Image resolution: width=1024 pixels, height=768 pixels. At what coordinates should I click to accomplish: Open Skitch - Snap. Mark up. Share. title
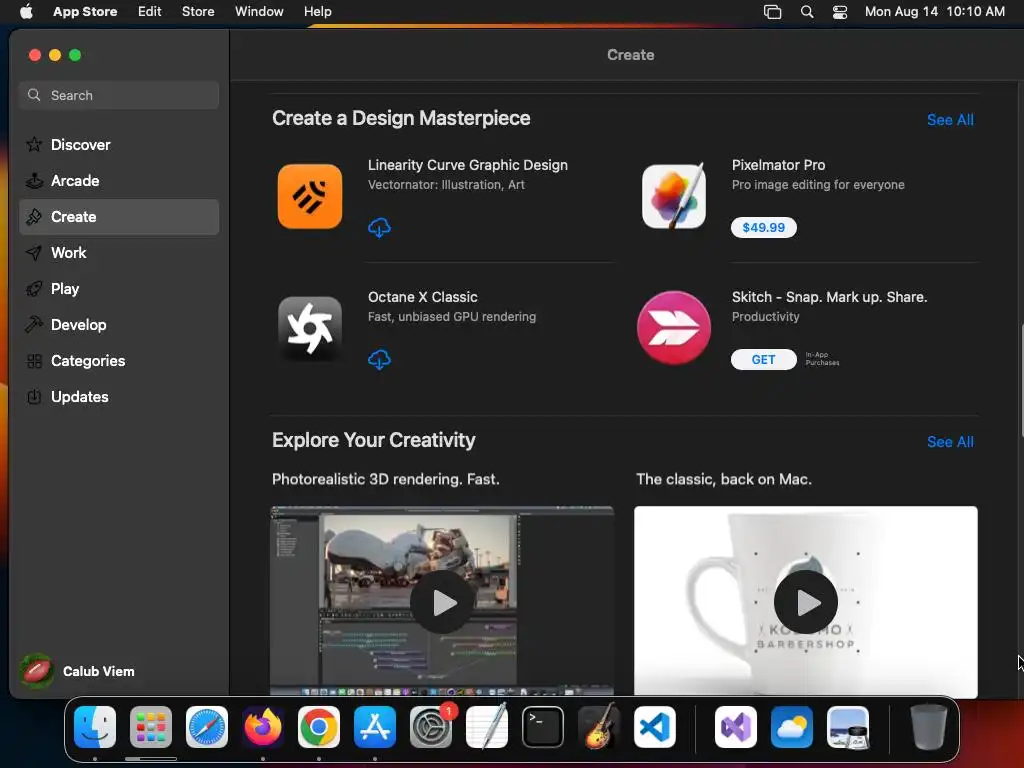click(829, 297)
